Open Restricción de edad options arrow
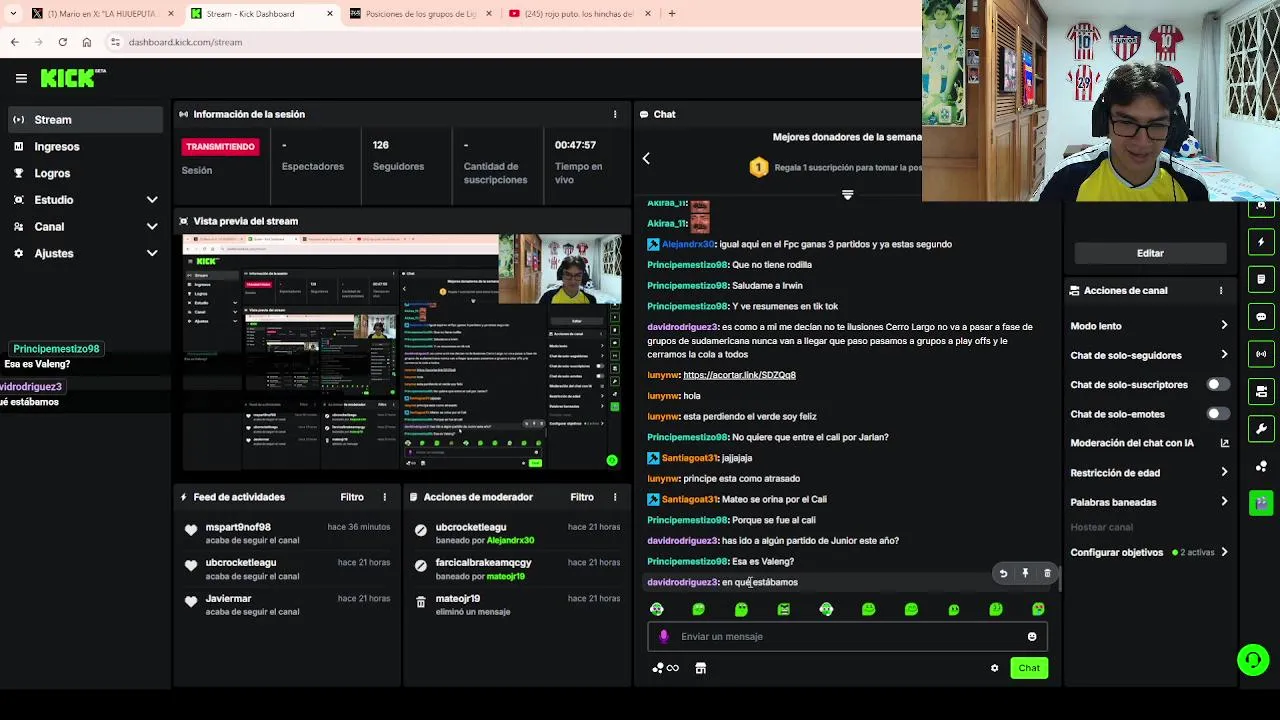The width and height of the screenshot is (1280, 720). [1224, 472]
